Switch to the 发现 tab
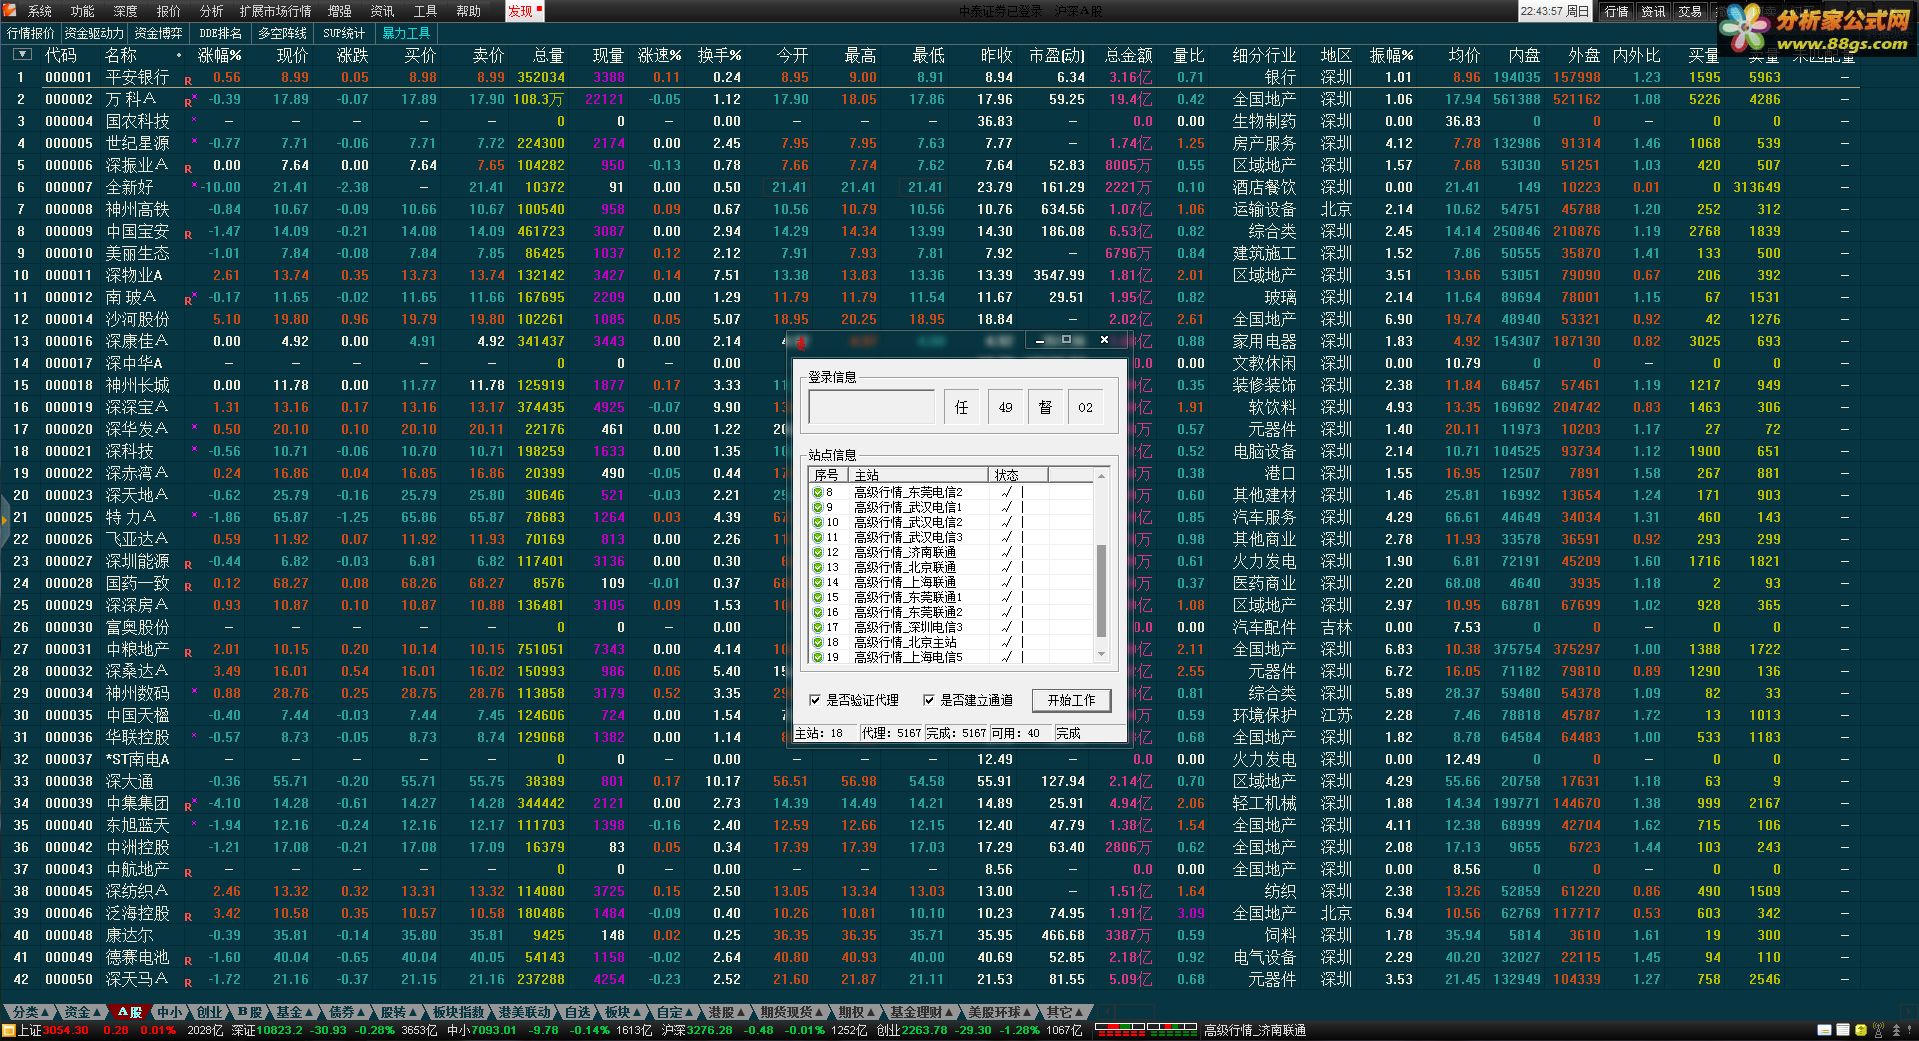Viewport: 1919px width, 1041px height. [x=523, y=11]
